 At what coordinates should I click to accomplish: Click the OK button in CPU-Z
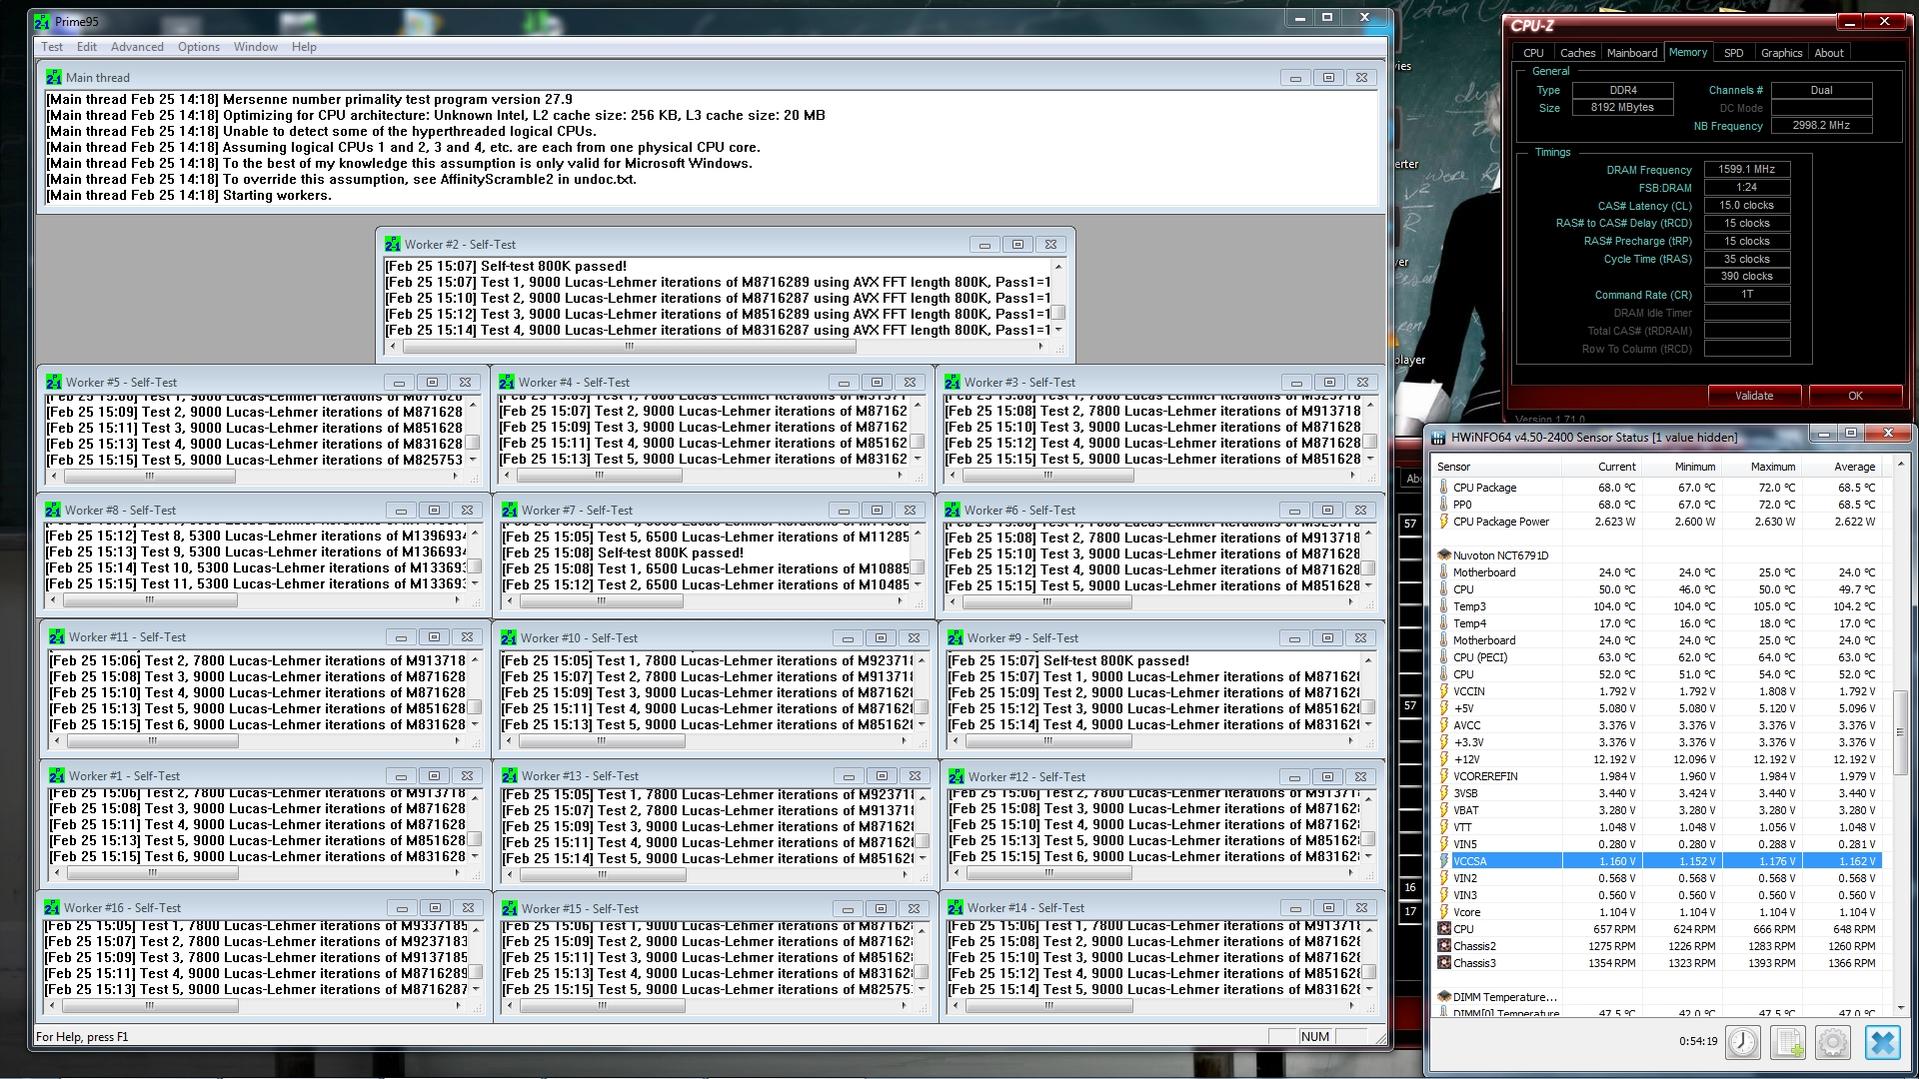1855,396
